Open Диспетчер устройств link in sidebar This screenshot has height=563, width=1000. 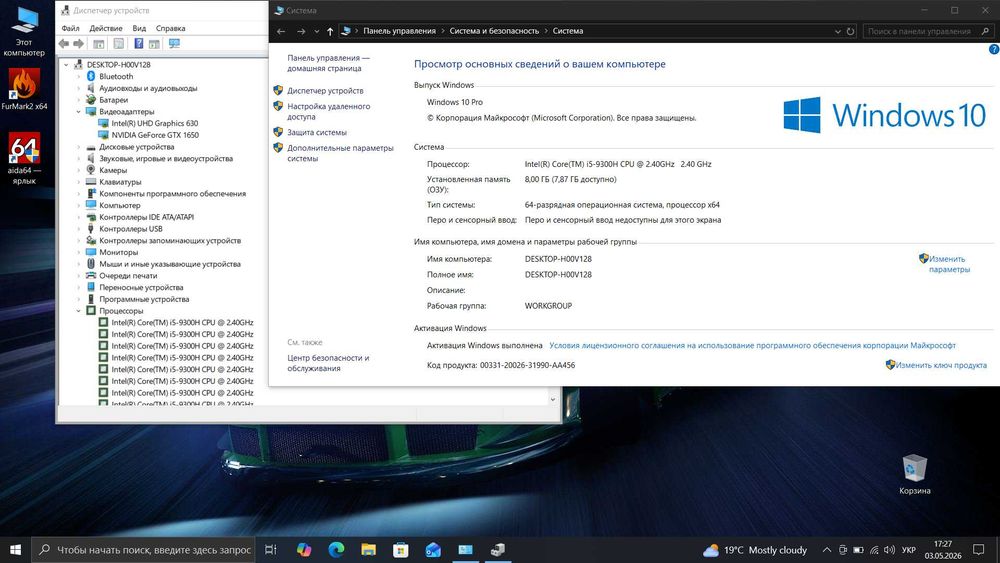click(325, 91)
